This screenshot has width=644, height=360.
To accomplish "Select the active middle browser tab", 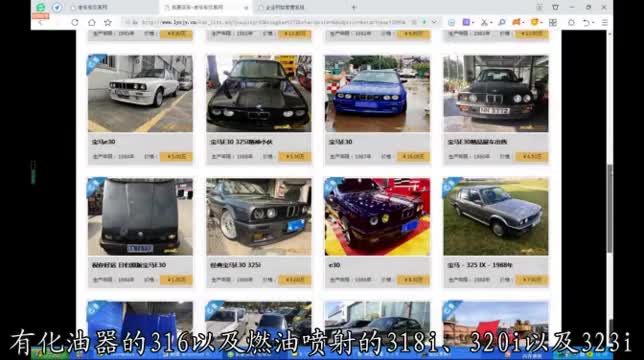I will click(205, 7).
